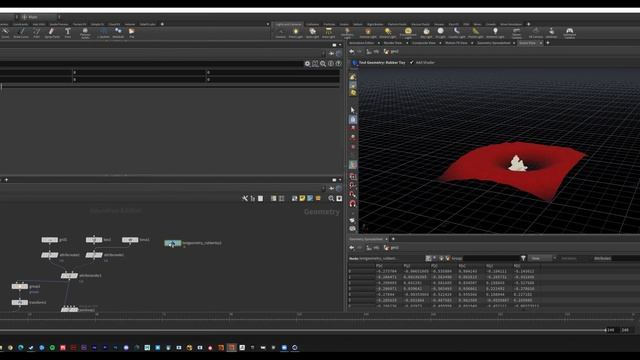Add an Ambient Light from the shelf
The image size is (640, 360).
495,33
